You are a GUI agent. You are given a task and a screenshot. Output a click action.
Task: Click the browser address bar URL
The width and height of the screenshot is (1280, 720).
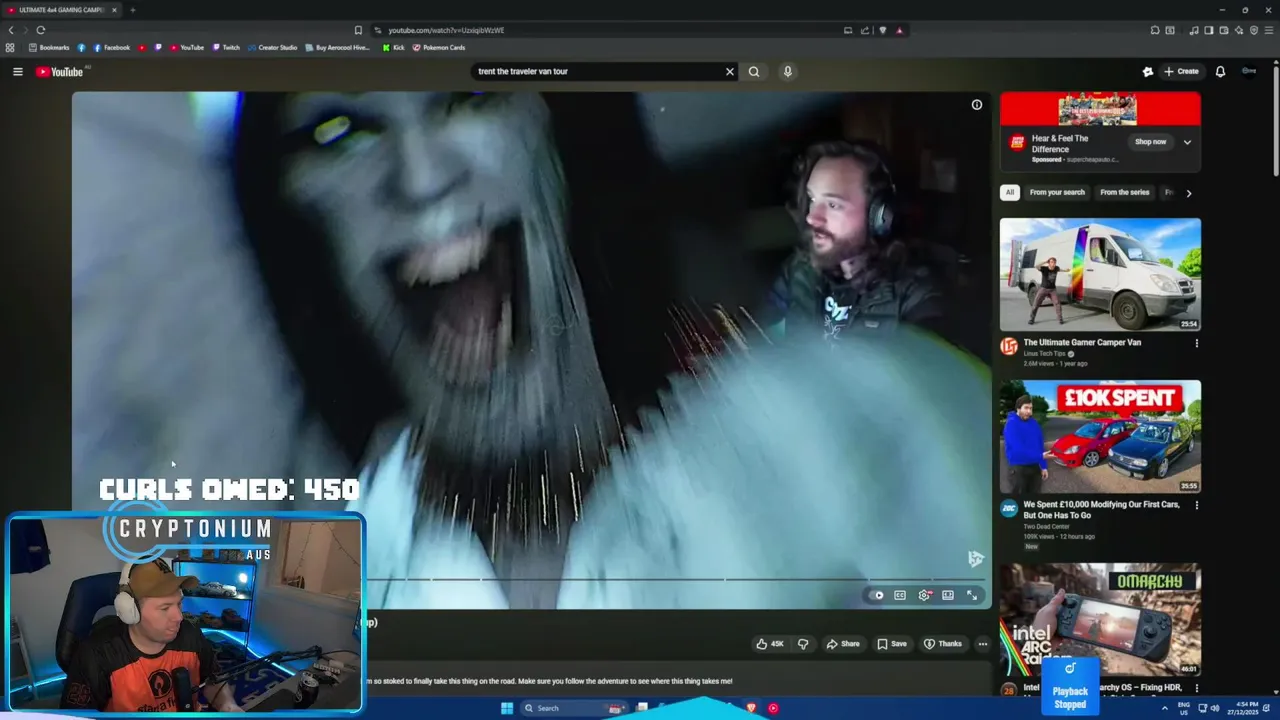(446, 30)
